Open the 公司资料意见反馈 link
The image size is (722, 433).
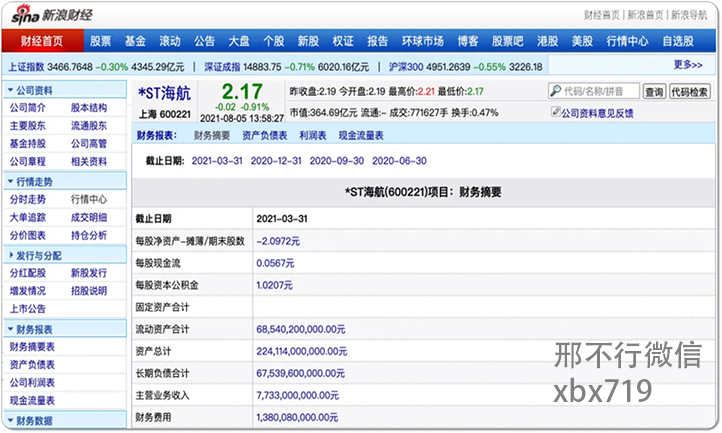[597, 113]
